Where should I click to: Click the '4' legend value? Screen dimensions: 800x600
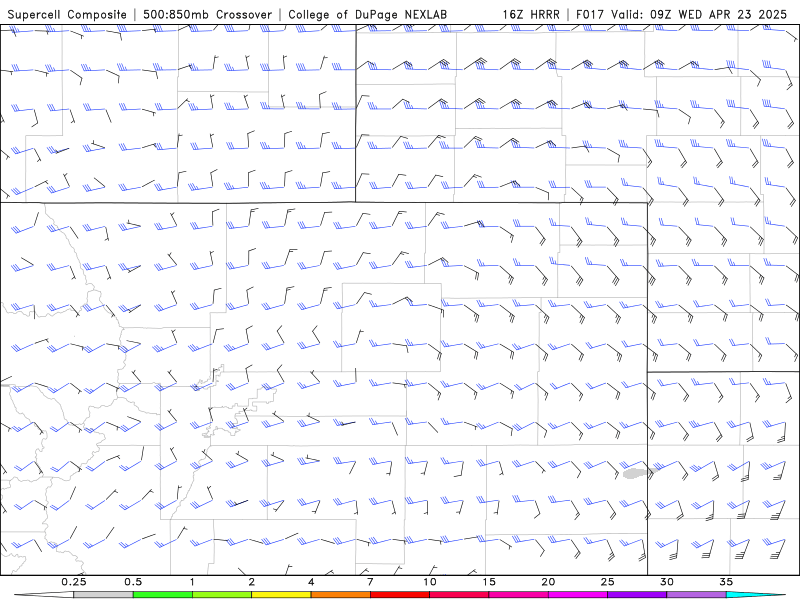click(311, 582)
